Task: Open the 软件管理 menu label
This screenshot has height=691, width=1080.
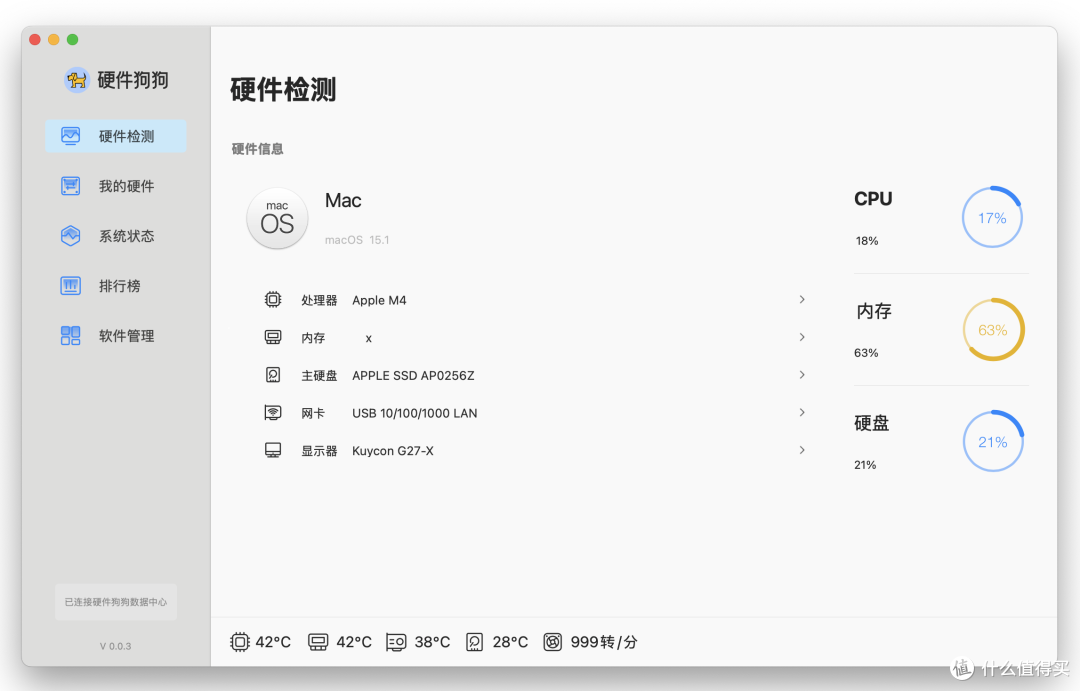Action: click(126, 336)
